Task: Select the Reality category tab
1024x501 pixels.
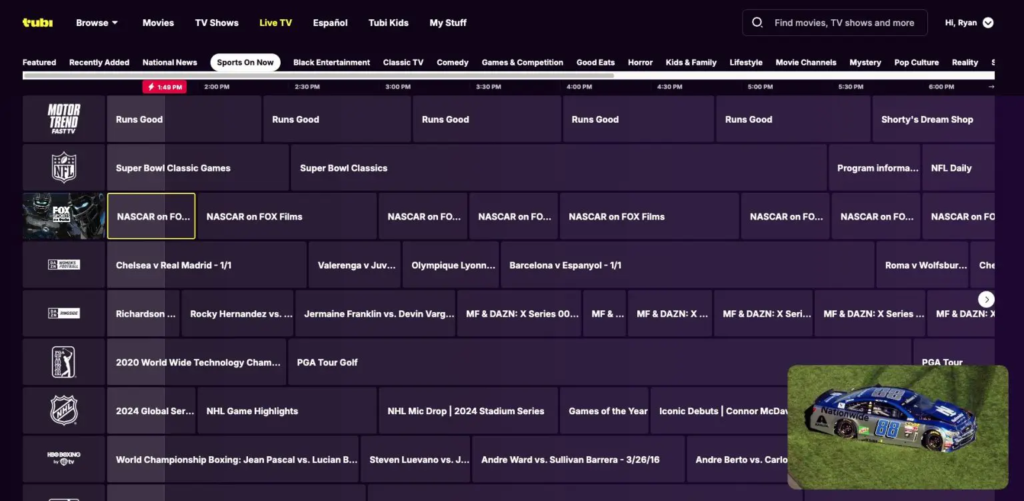Action: [965, 63]
